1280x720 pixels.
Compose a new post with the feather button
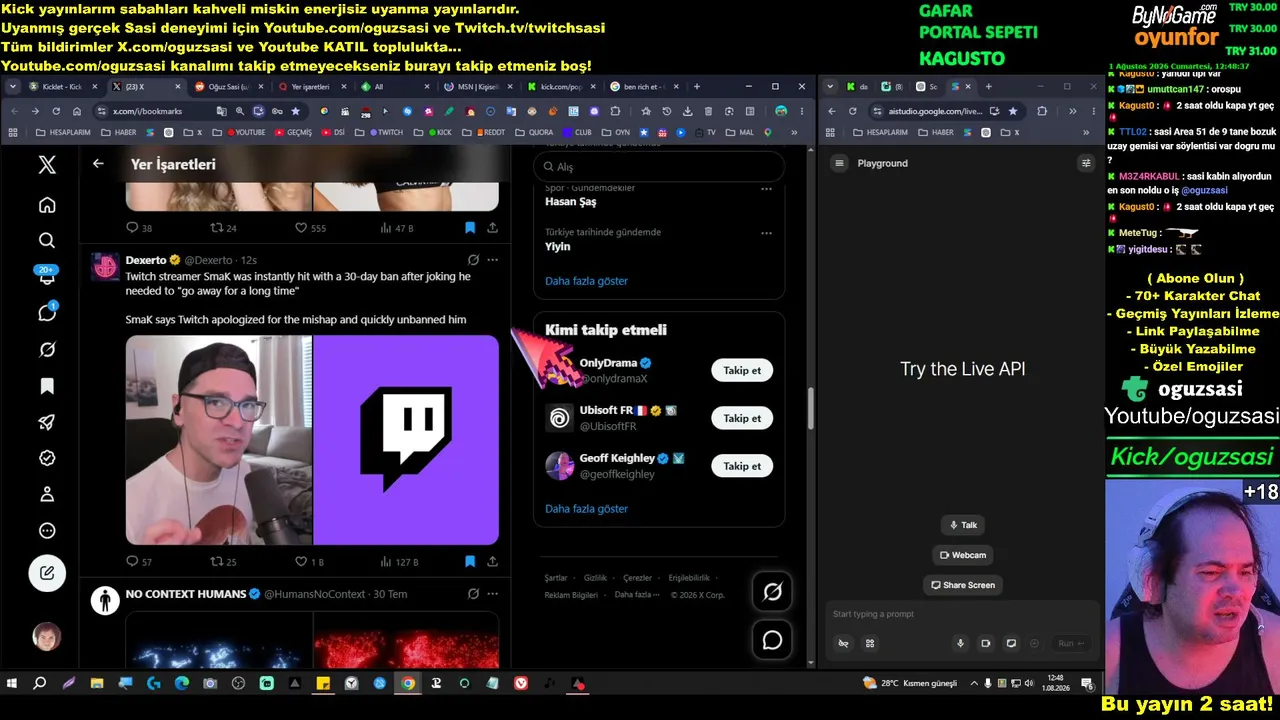pos(47,573)
